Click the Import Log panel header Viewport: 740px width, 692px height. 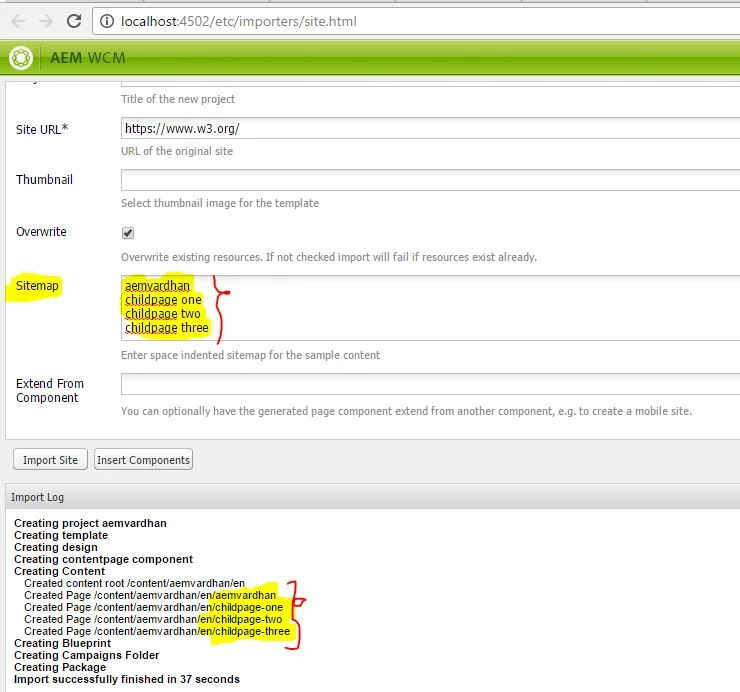[x=372, y=497]
